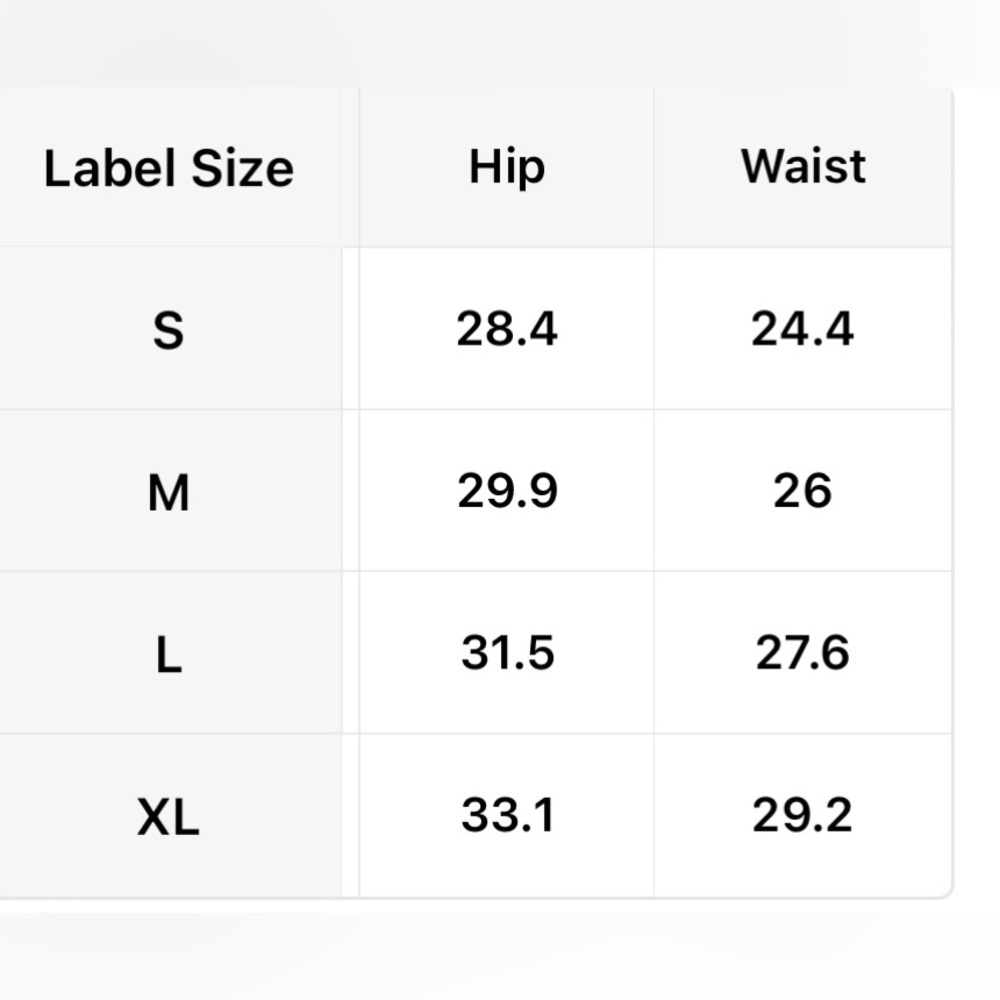Image resolution: width=1000 pixels, height=1000 pixels.
Task: Click the 29.9 hip value cell
Action: (x=507, y=490)
